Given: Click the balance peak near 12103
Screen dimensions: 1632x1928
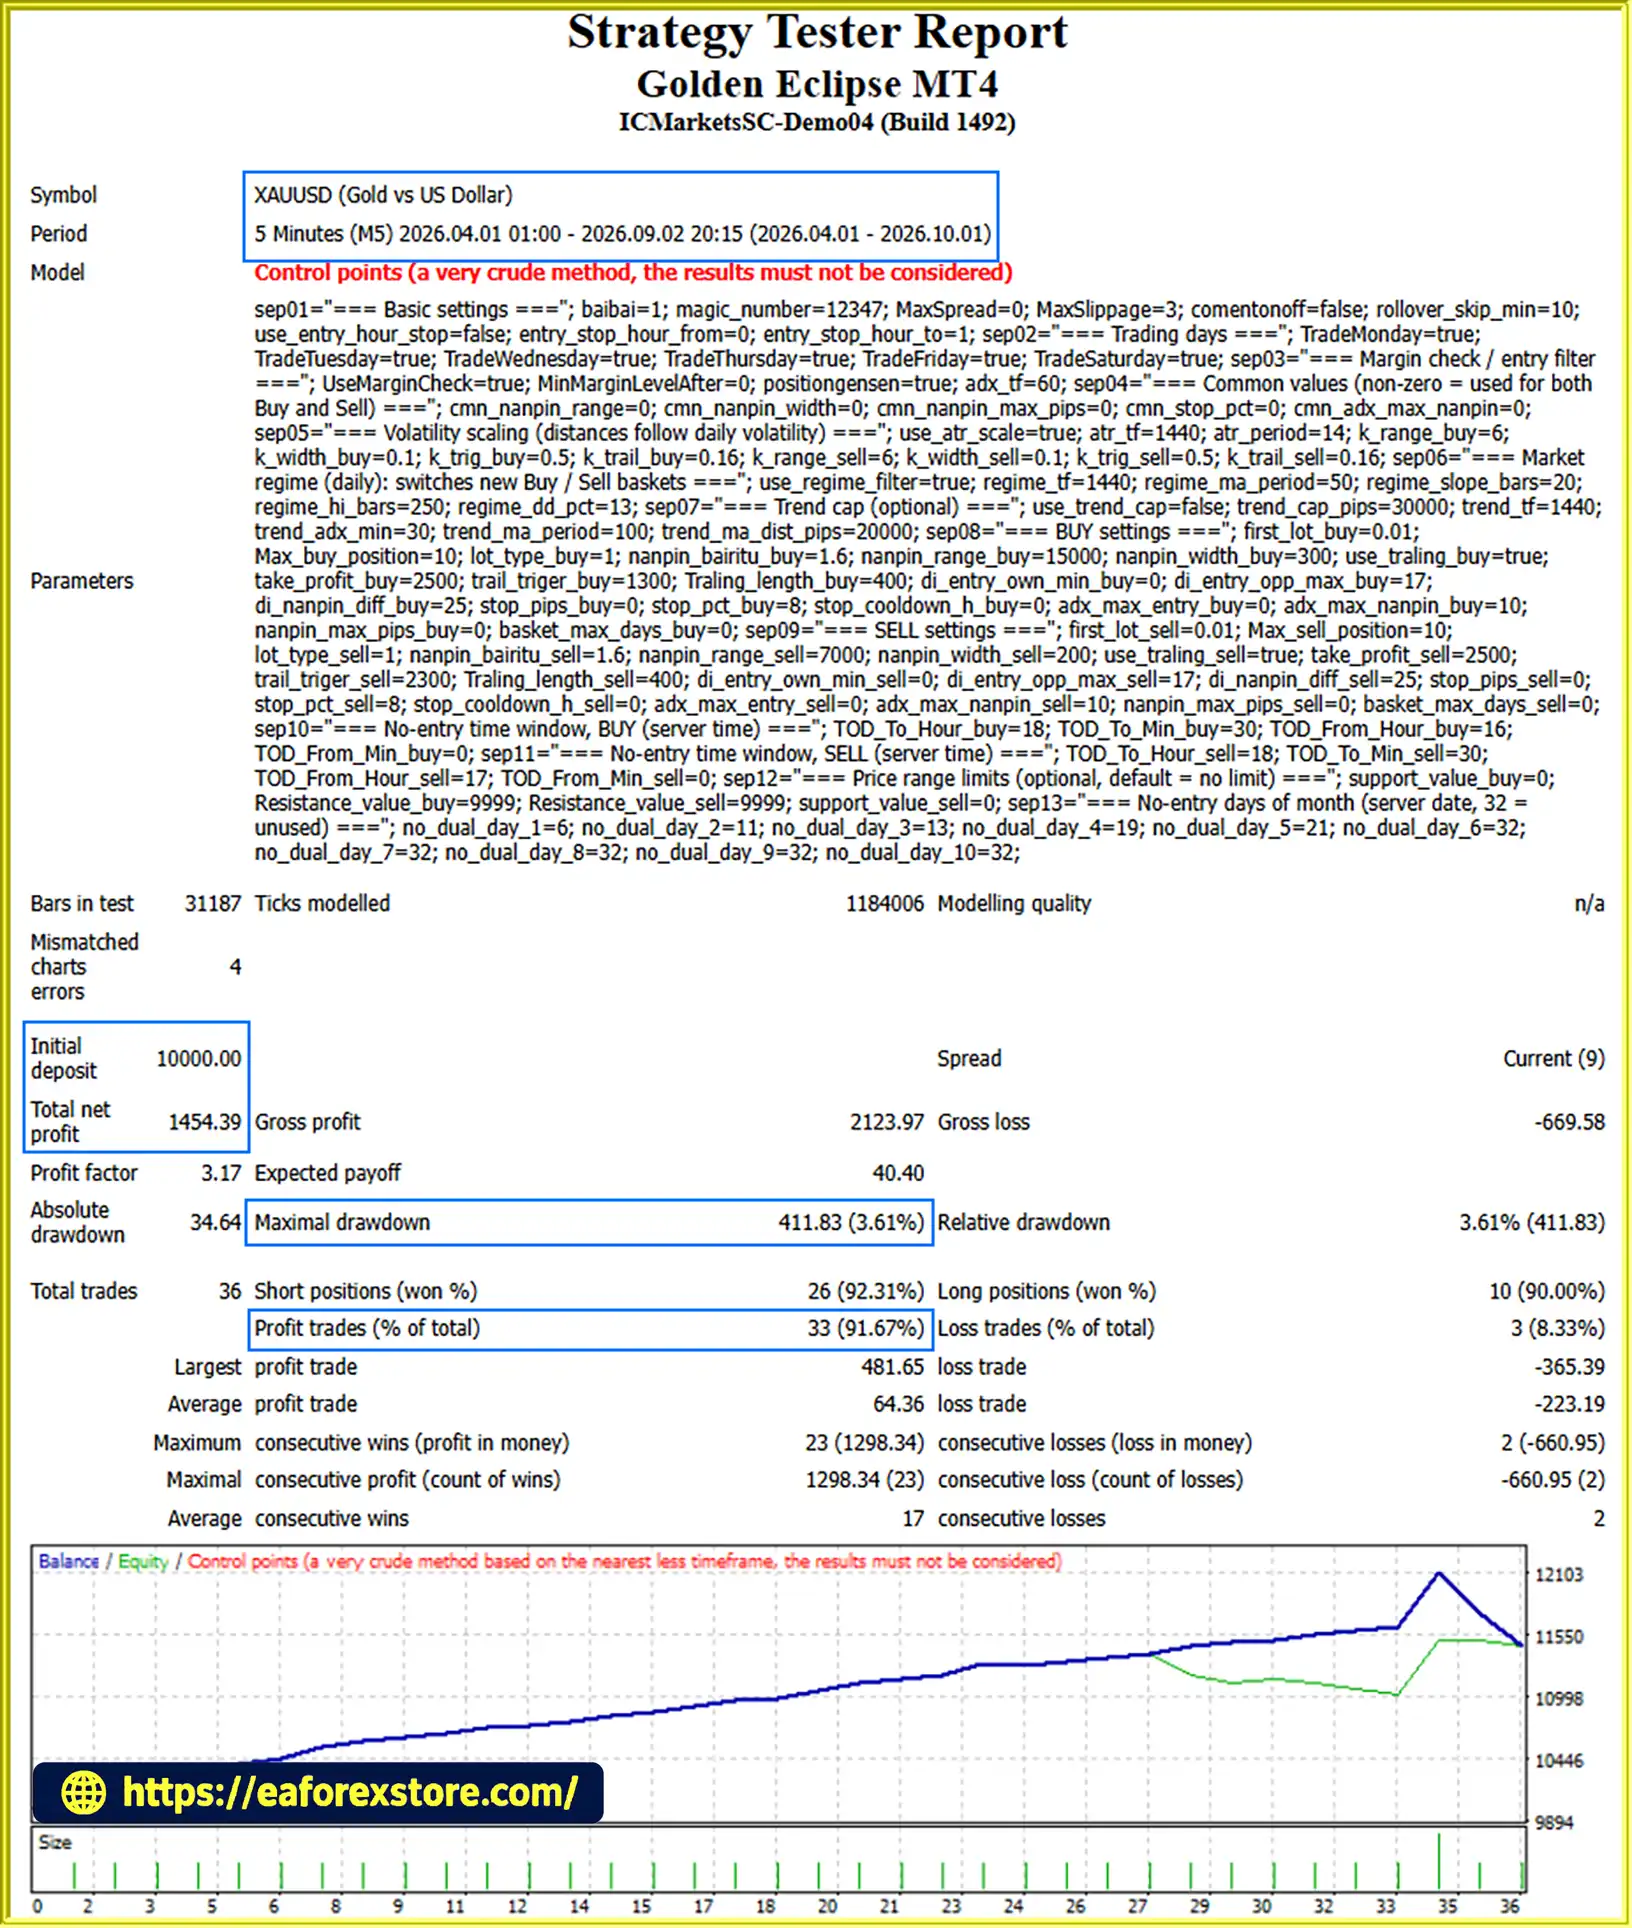Looking at the screenshot, I should [x=1439, y=1574].
